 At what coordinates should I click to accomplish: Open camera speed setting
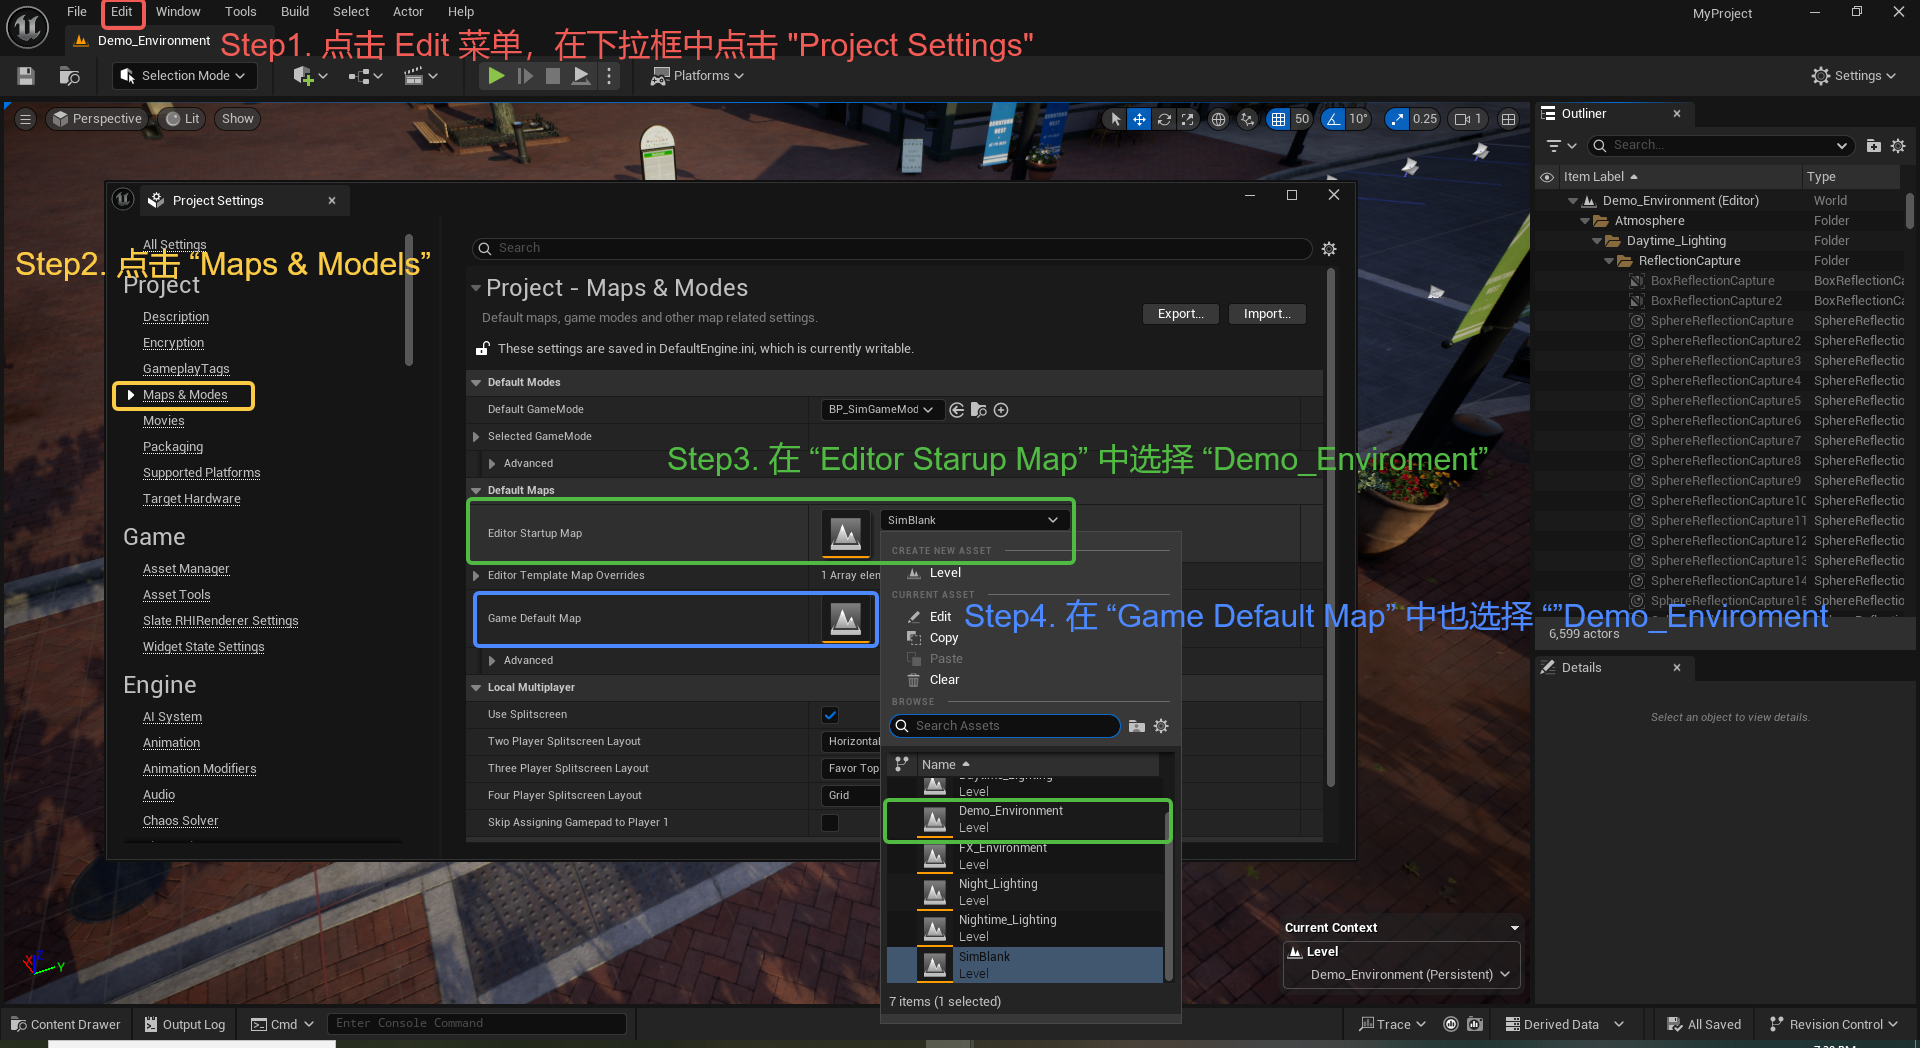coord(1468,119)
